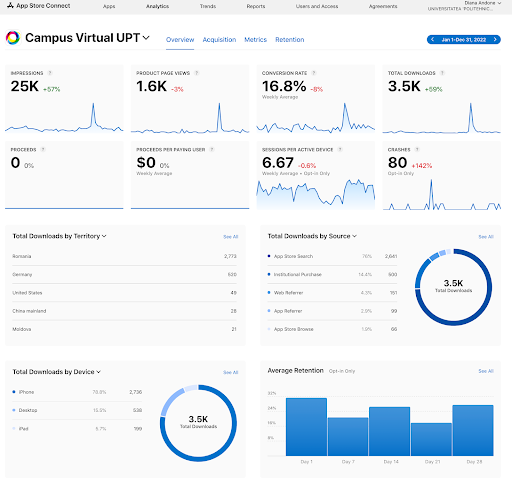Click the Downloads by Source donut chart

pos(453,287)
